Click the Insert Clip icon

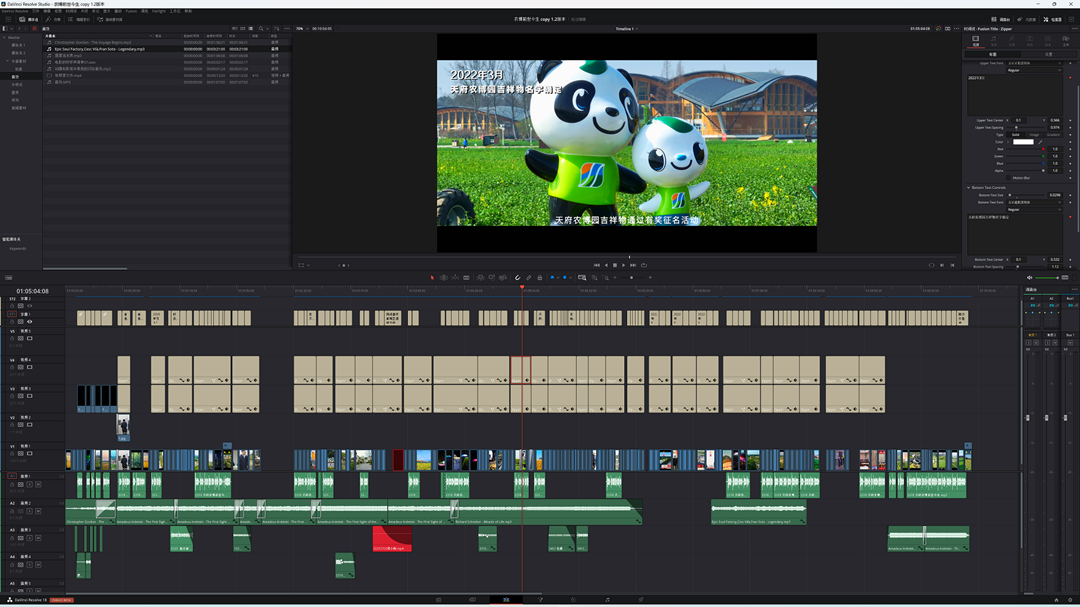480,278
